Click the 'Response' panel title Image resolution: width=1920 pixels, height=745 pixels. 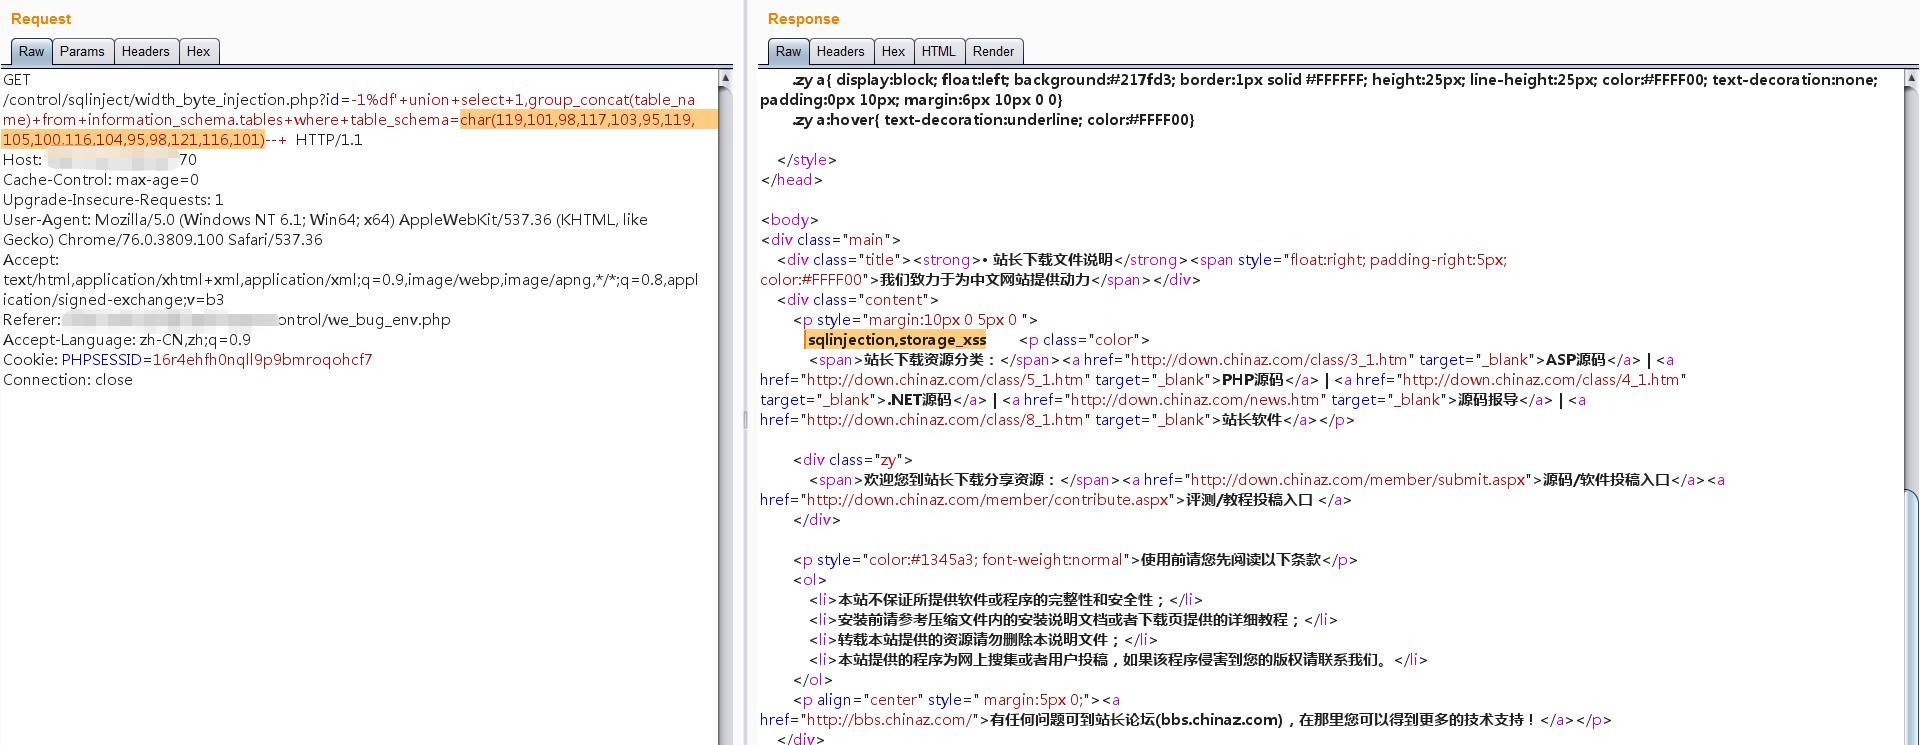coord(803,19)
